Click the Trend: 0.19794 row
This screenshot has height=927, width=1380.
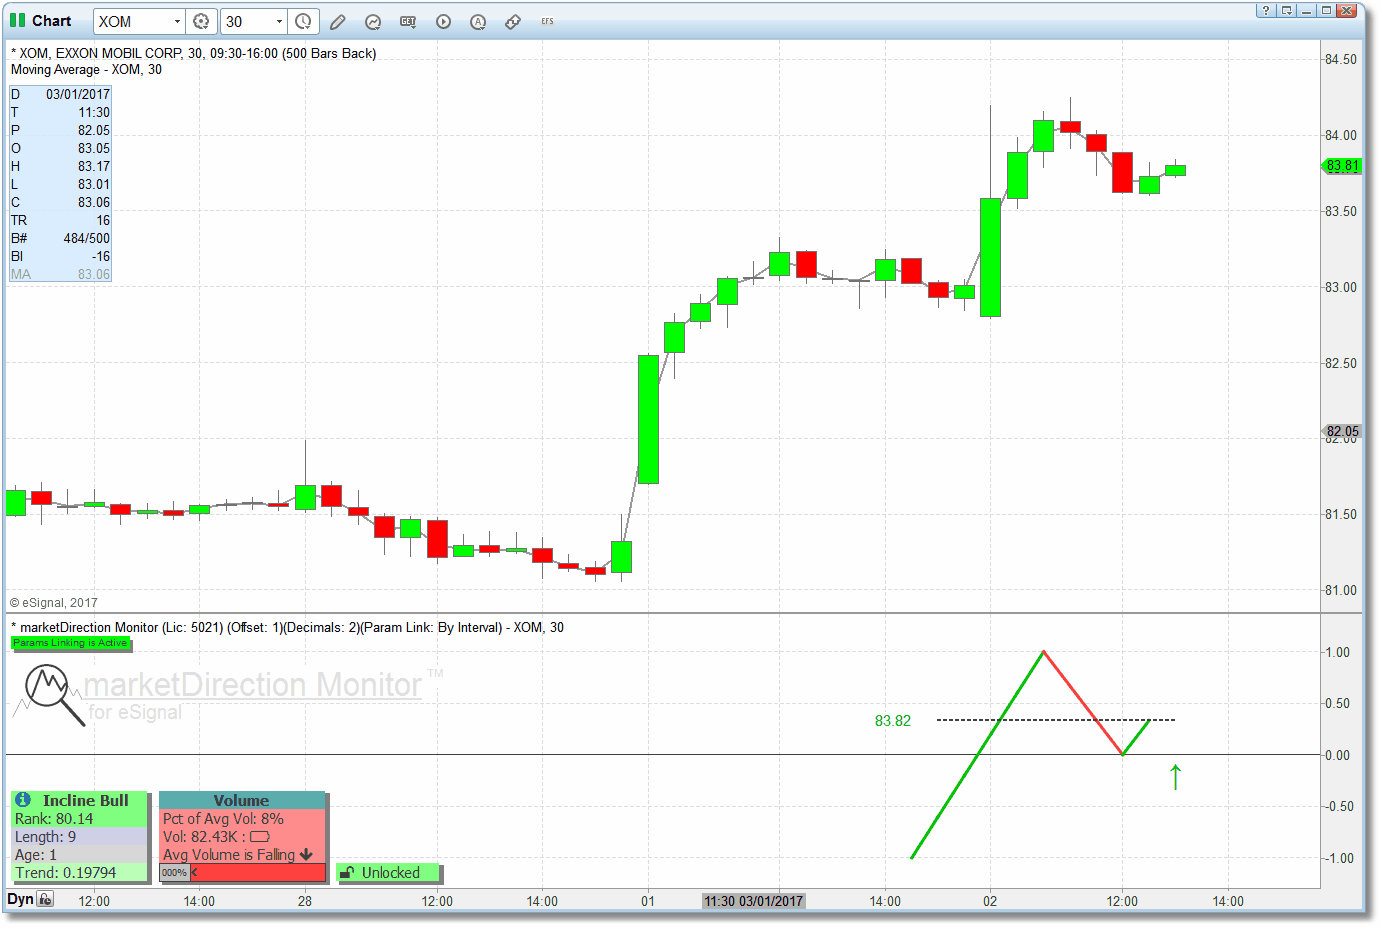pos(79,873)
